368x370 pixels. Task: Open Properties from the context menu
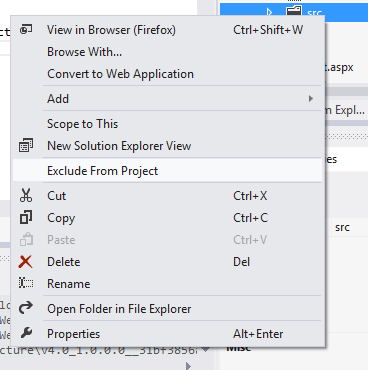167,334
